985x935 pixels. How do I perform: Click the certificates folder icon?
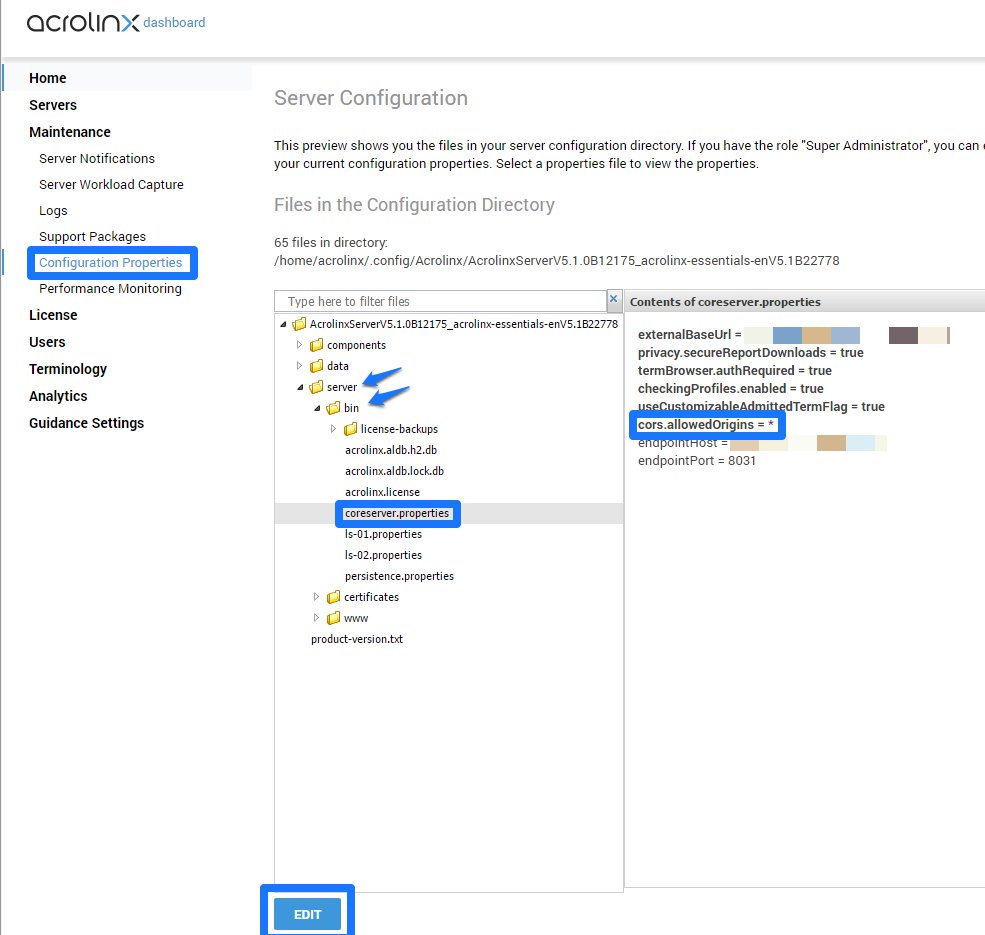click(334, 597)
